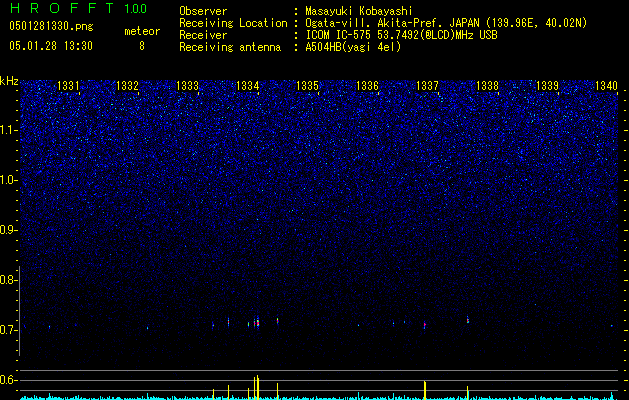Click the 1335 time marker
629x400 pixels.
pos(307,85)
